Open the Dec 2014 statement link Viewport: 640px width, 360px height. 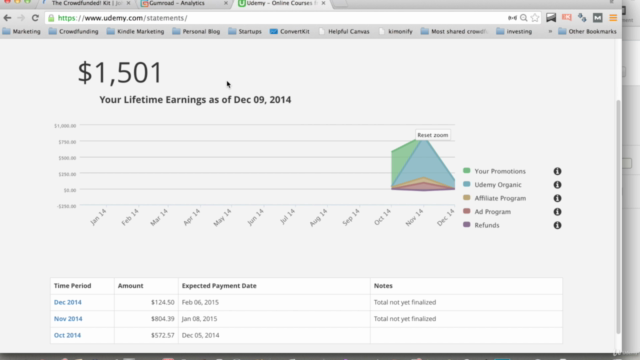tap(68, 302)
